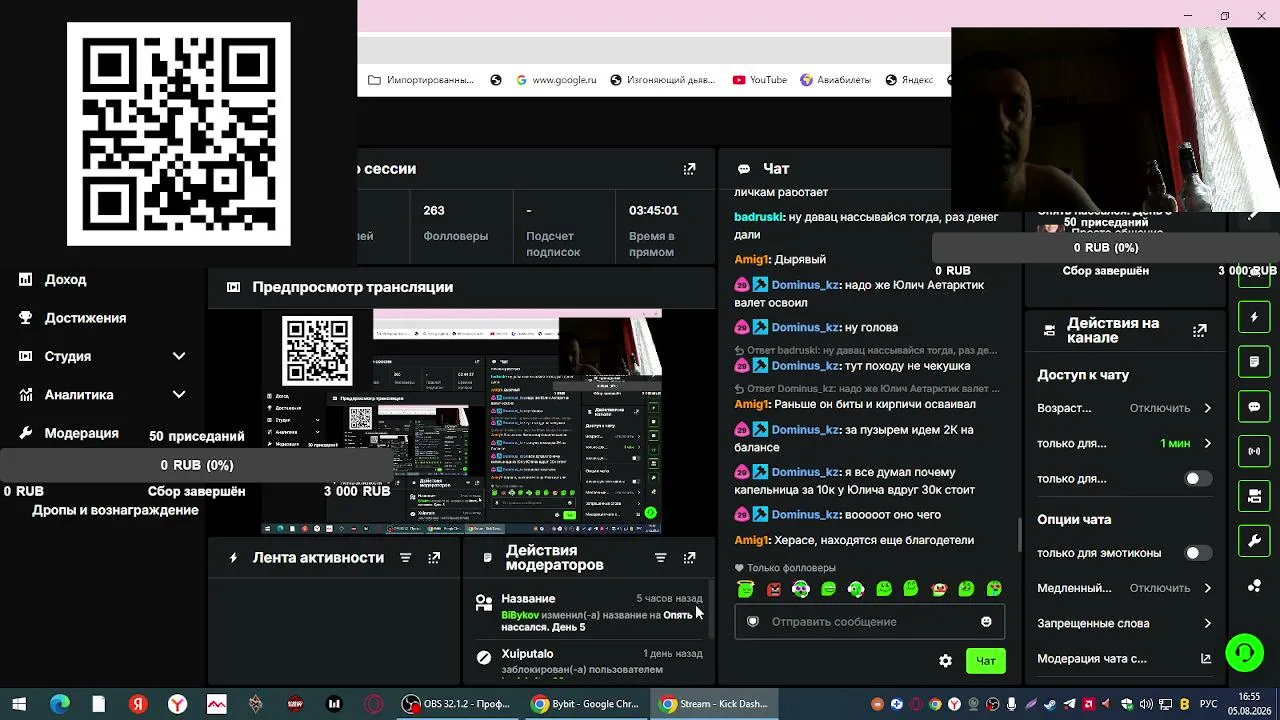Click '263' followers count value
Image resolution: width=1280 pixels, height=720 pixels.
(434, 210)
